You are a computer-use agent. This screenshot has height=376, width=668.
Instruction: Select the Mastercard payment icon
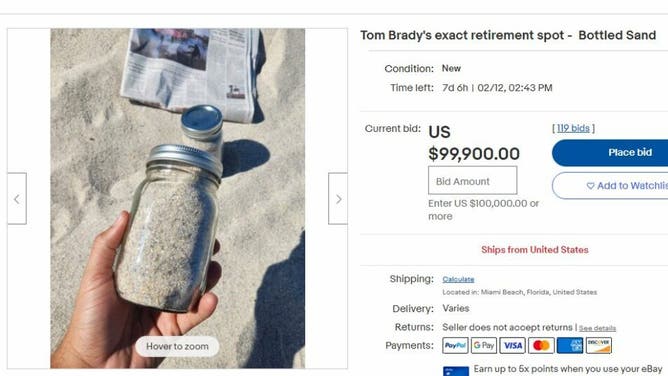tap(541, 345)
